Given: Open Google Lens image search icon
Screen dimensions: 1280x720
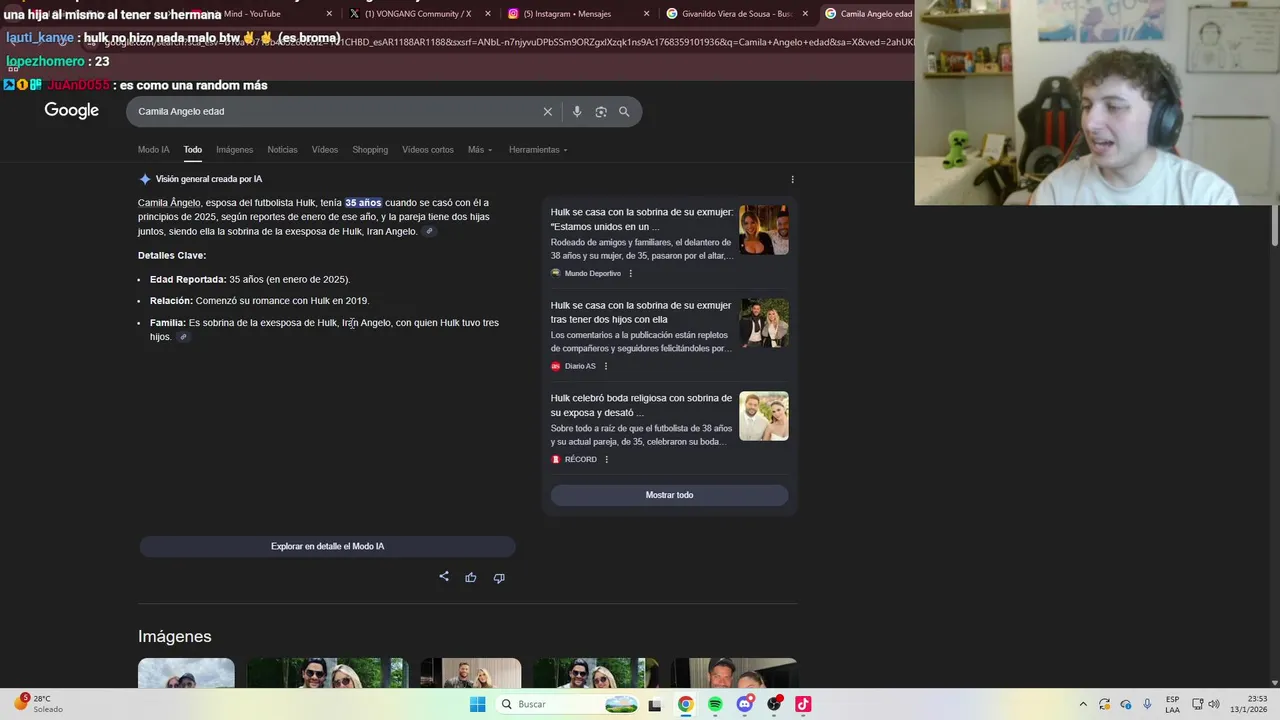Looking at the screenshot, I should tap(601, 112).
